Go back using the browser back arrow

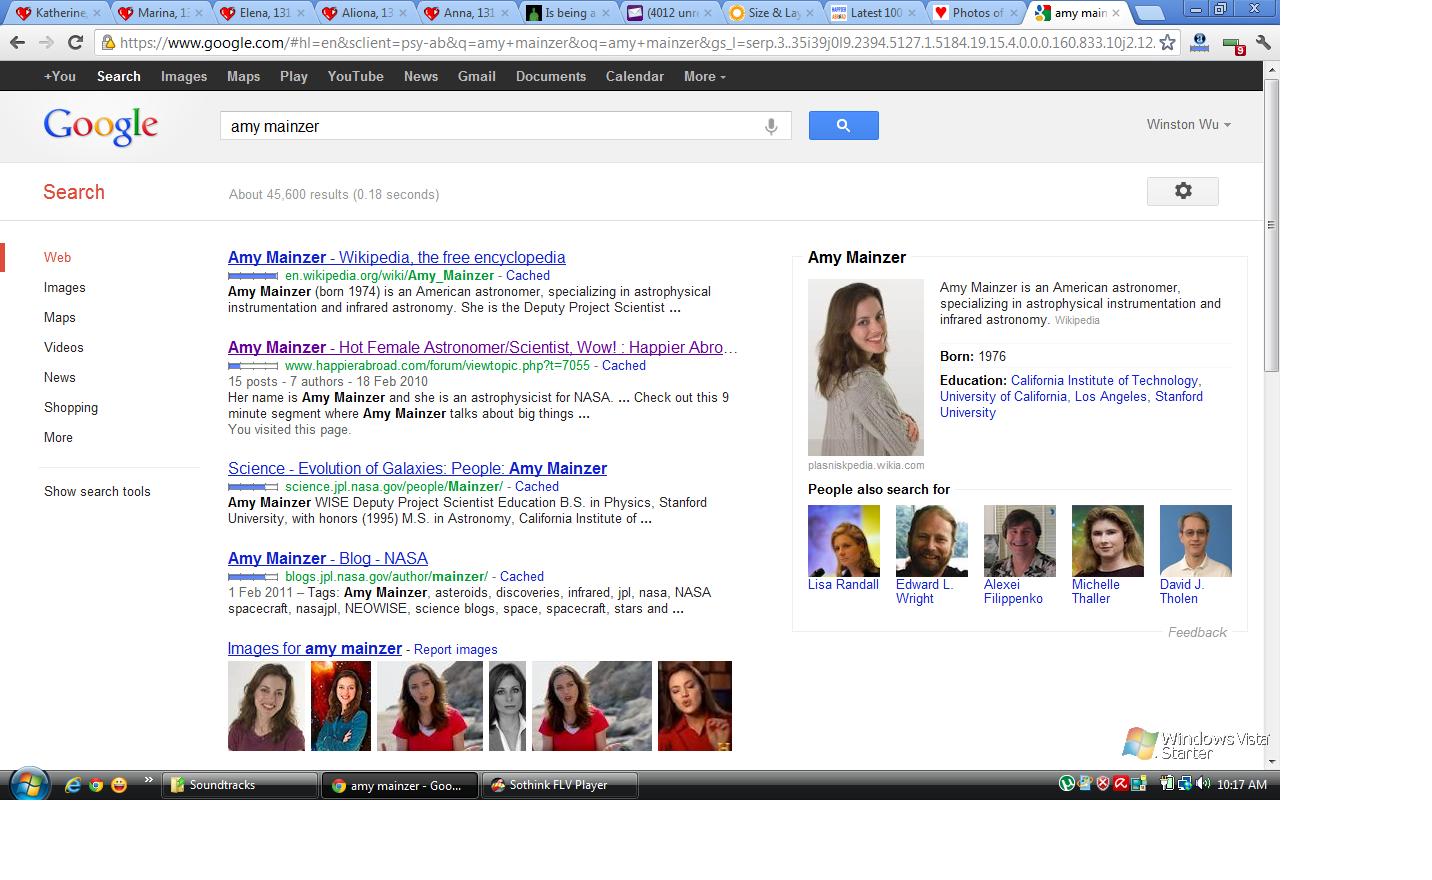(17, 43)
